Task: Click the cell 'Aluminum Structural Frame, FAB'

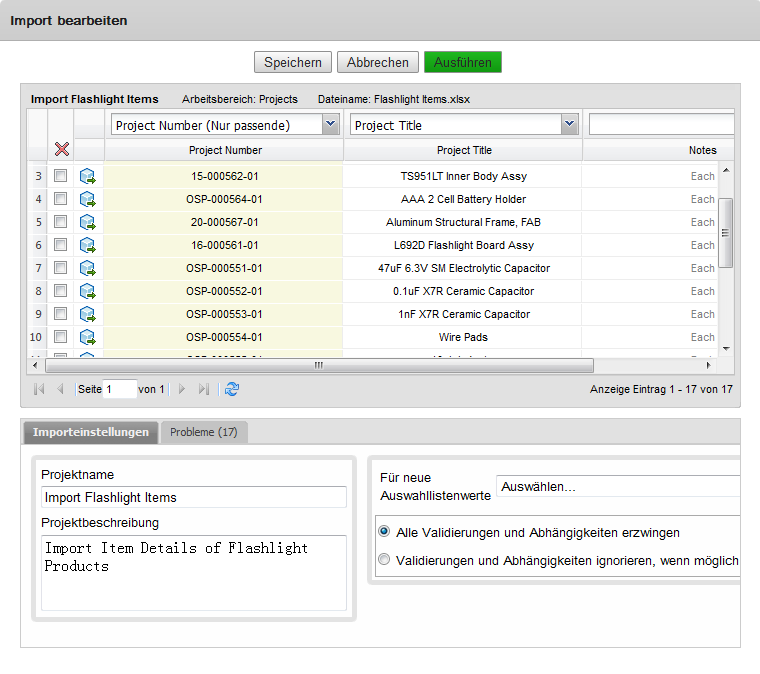Action: coord(463,222)
